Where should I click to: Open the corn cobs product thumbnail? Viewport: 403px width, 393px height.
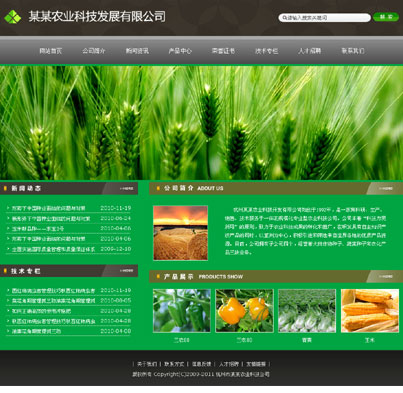coord(370,311)
